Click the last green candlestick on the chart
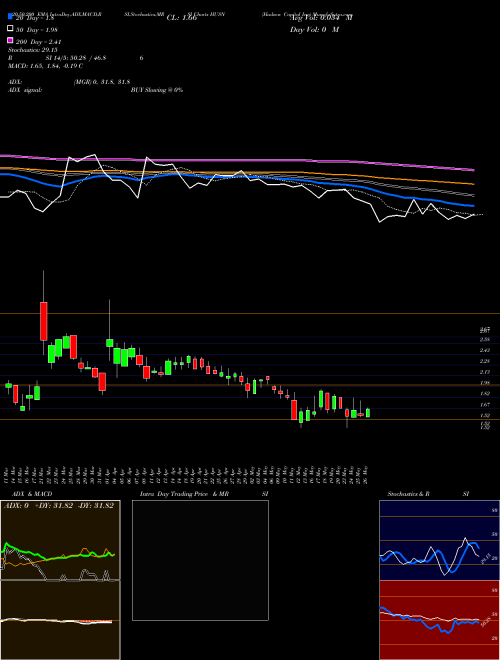Screen dimensions: 500x660 click(368, 412)
